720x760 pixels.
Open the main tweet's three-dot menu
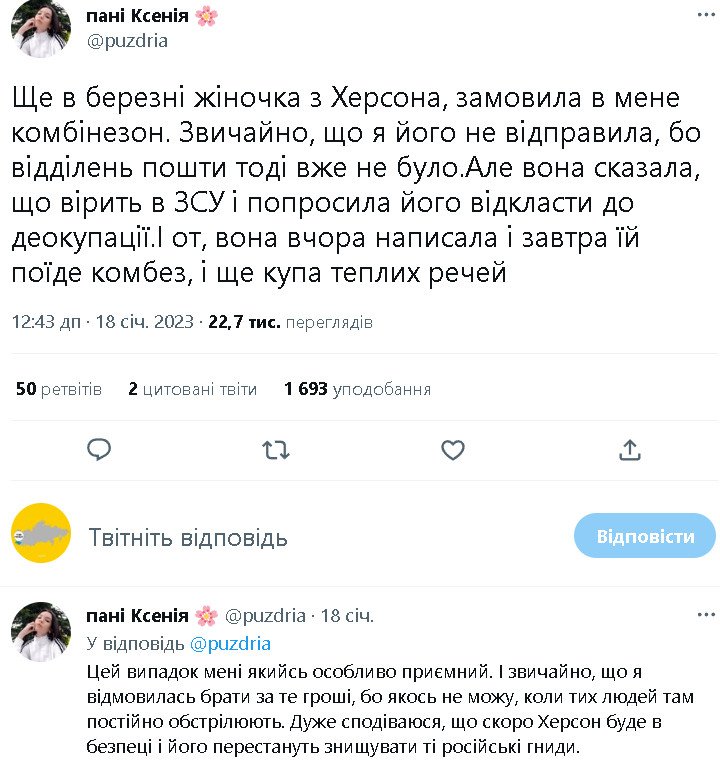pos(705,17)
